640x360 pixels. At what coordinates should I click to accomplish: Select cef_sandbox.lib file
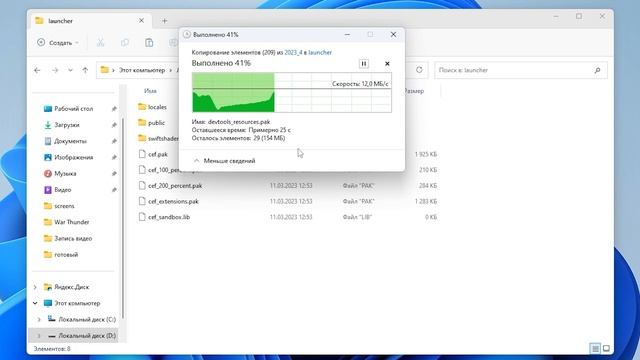[x=164, y=217]
